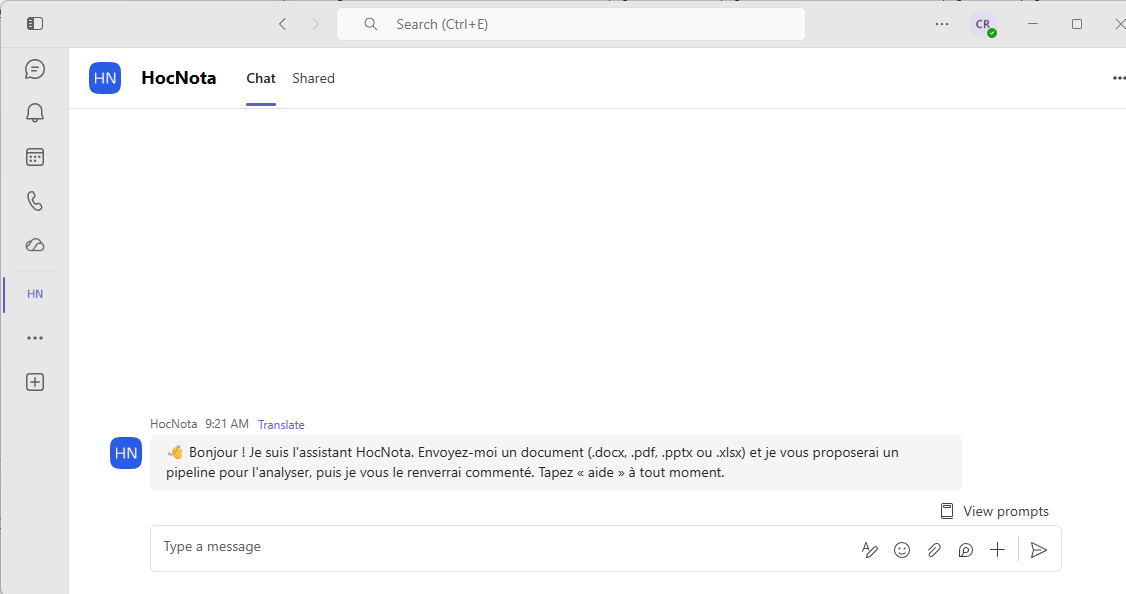
Task: Open the loop components chat icon
Action: click(x=965, y=550)
